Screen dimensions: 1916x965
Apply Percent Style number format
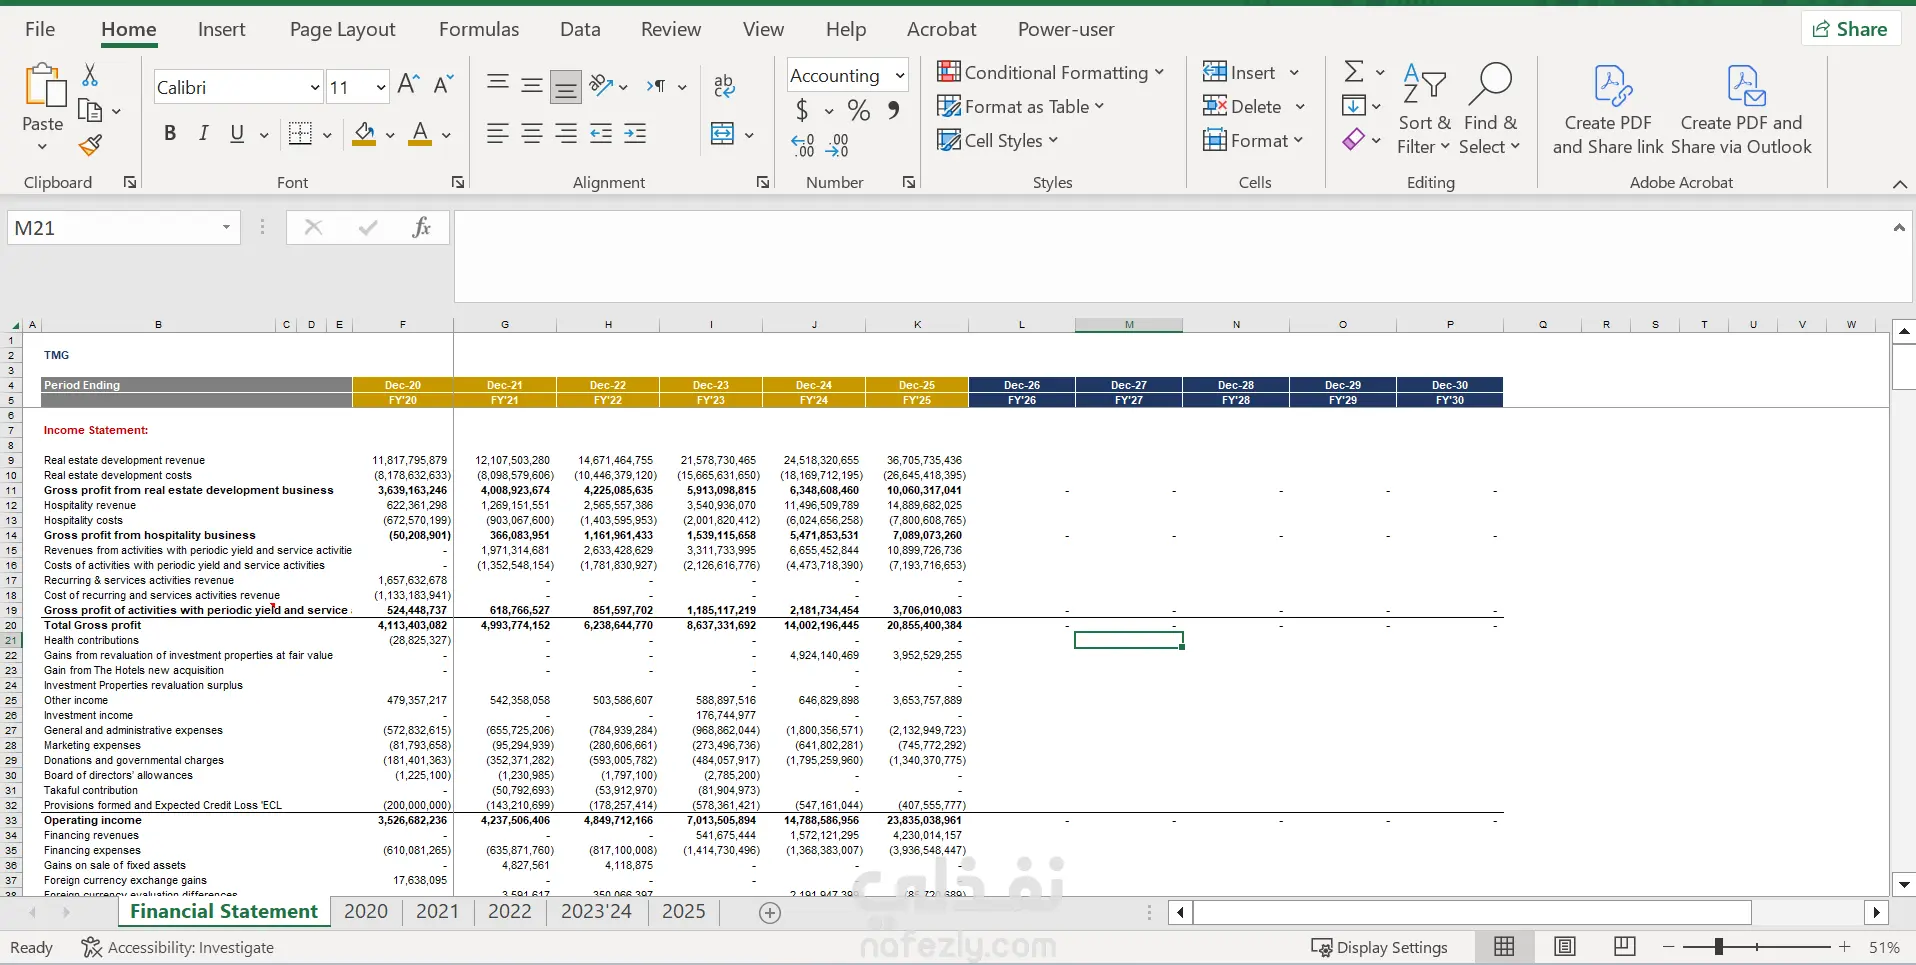coord(858,110)
